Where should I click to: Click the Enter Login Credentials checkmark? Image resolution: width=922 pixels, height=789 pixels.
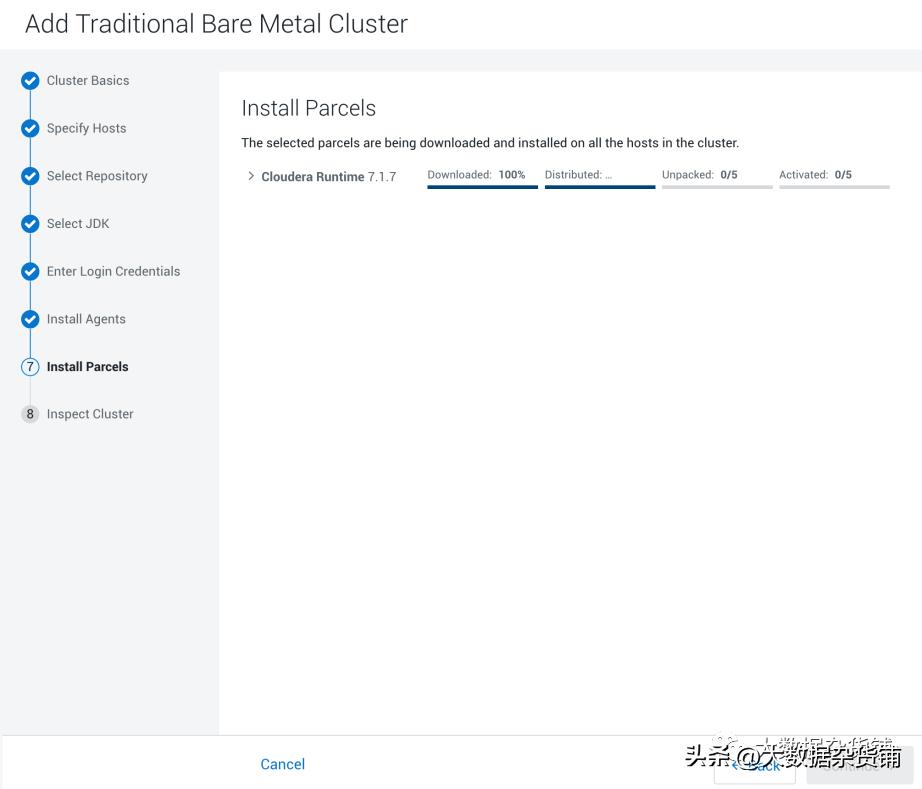(30, 272)
